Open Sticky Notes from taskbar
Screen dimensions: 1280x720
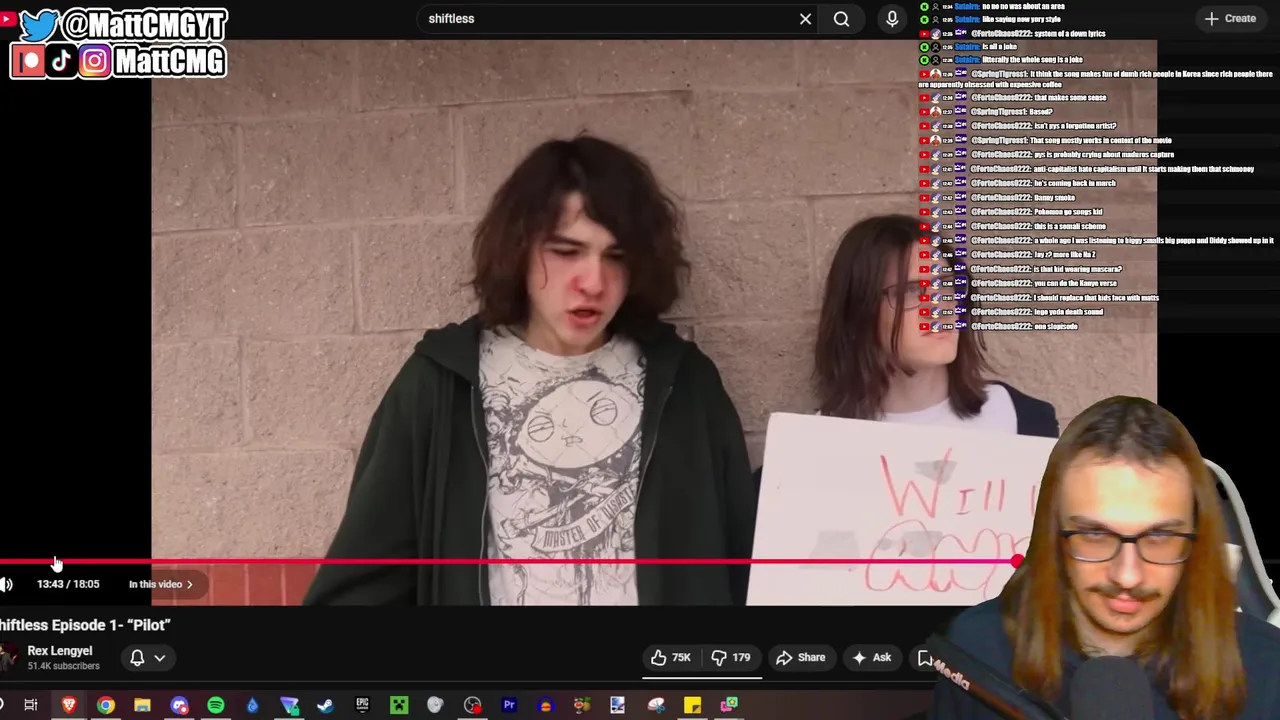pos(692,705)
